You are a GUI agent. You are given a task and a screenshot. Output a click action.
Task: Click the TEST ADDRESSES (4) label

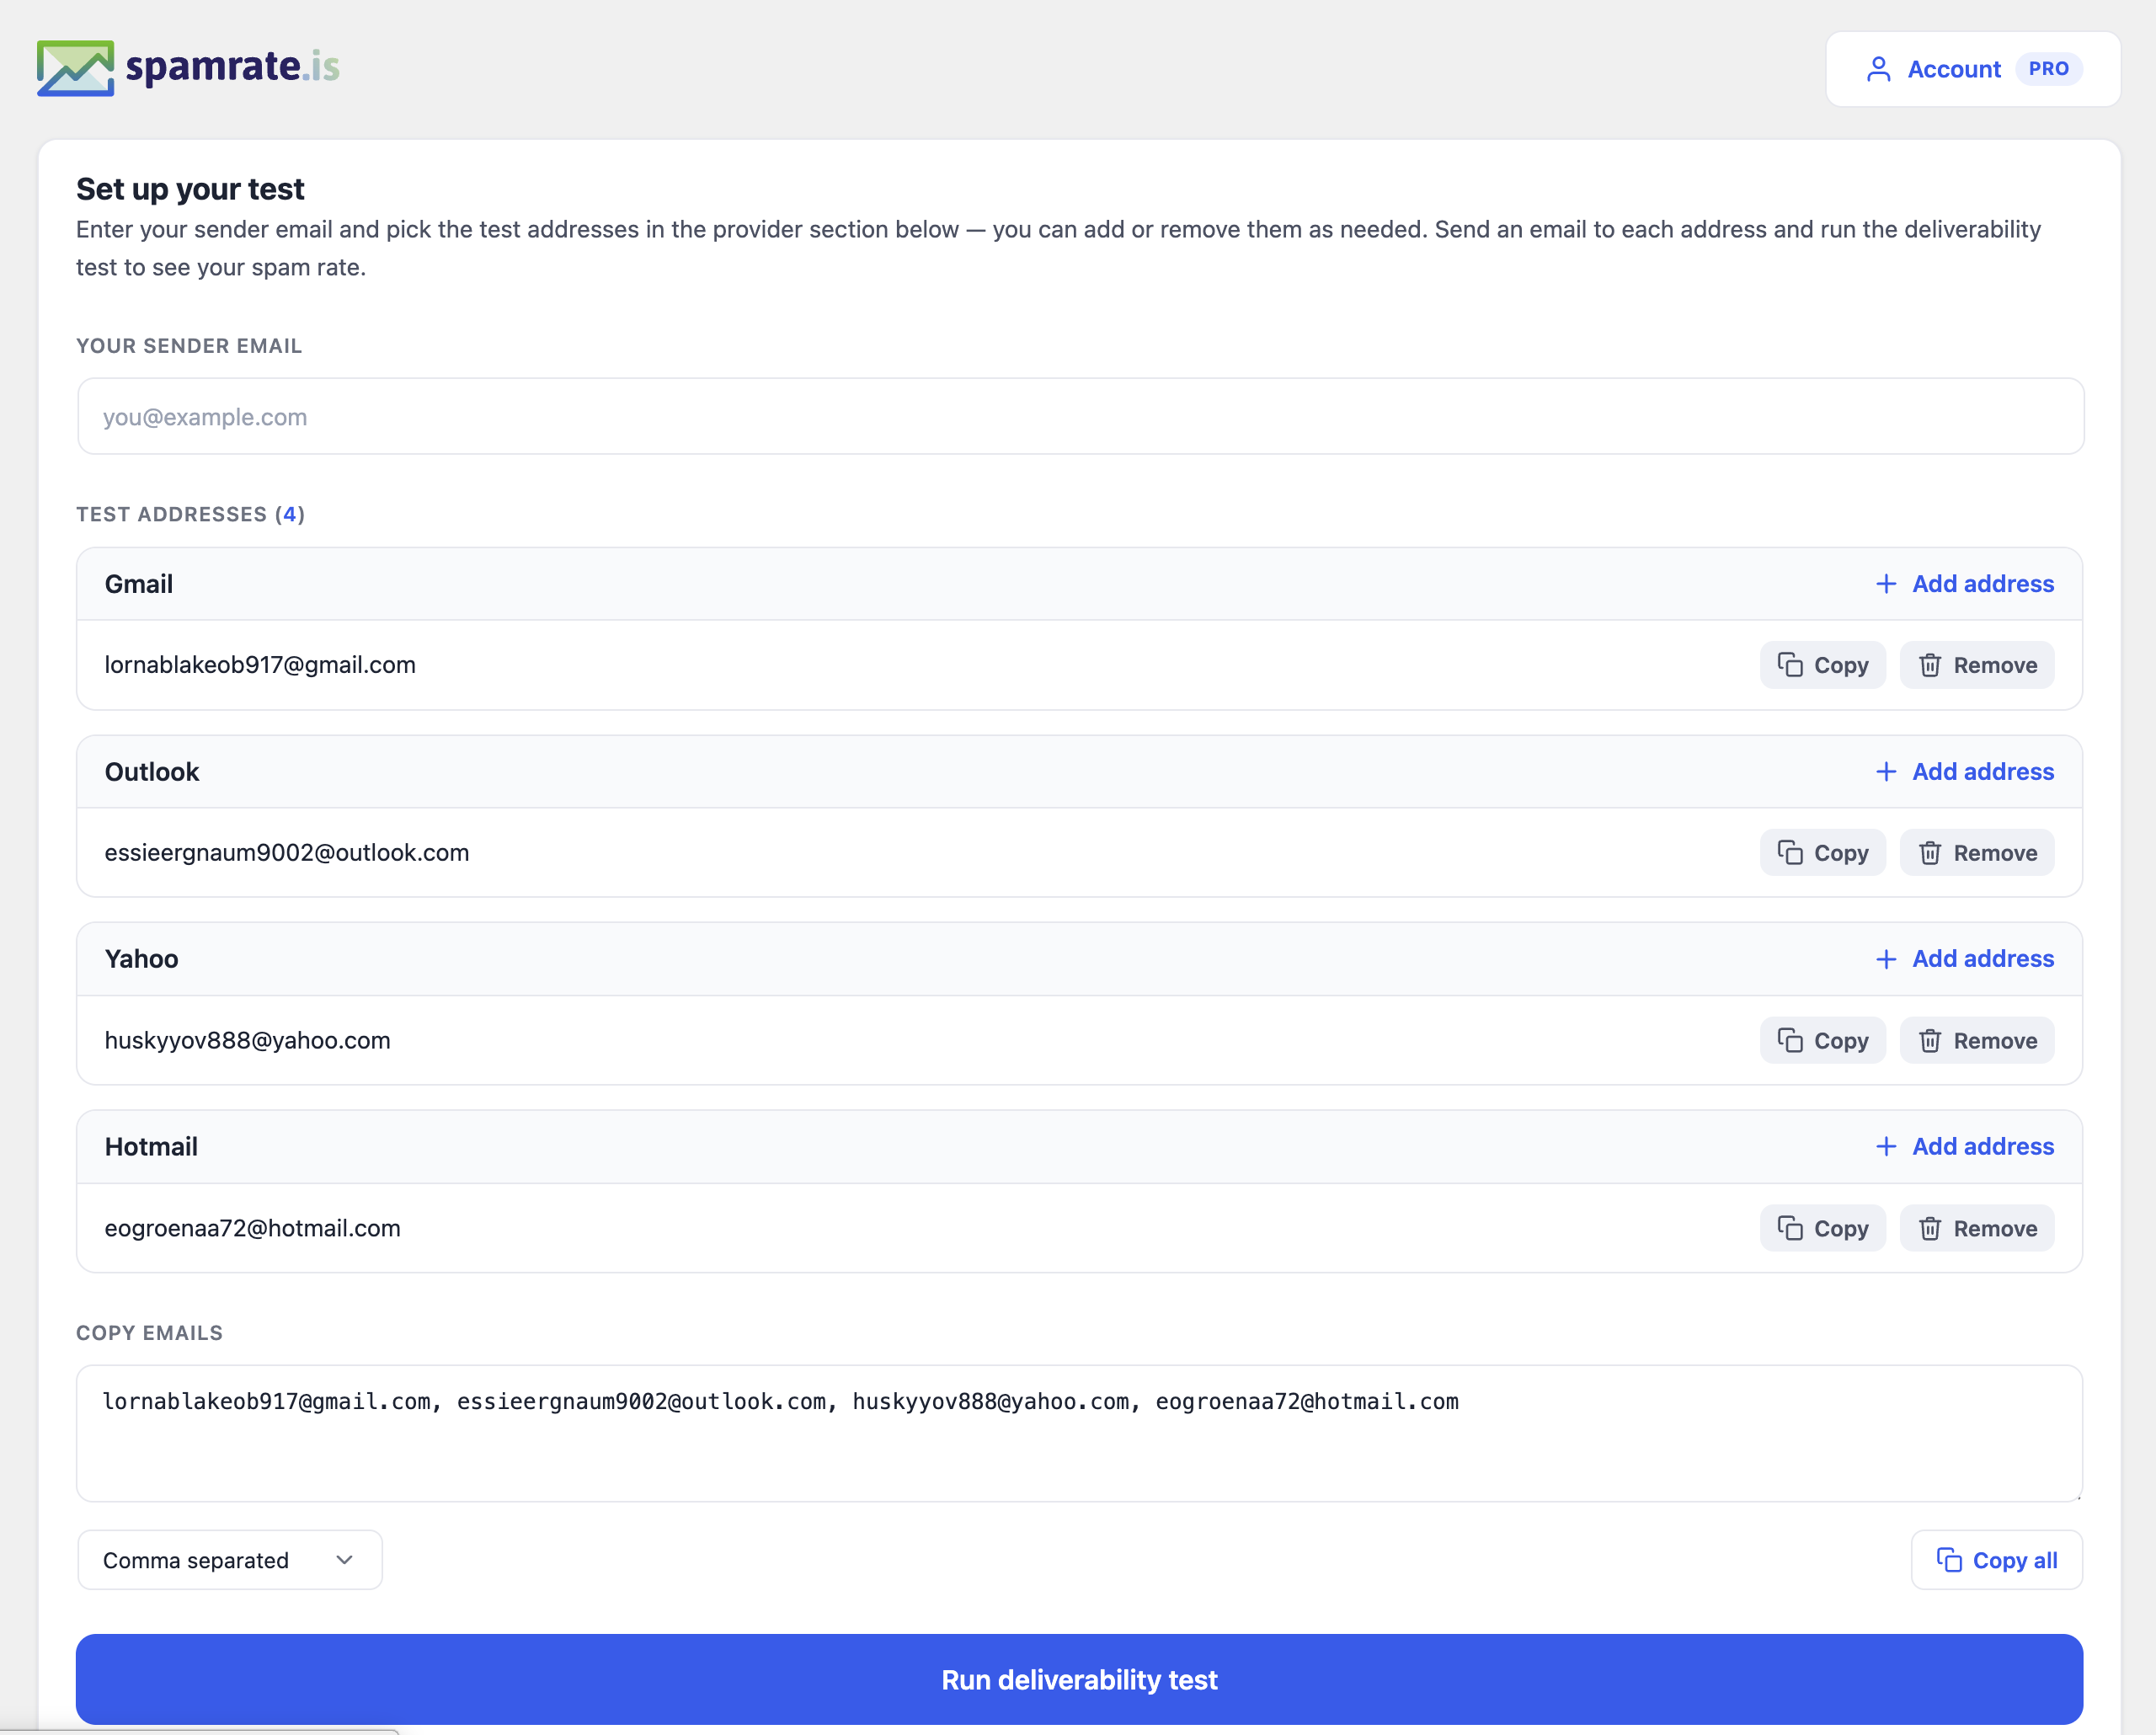[190, 514]
